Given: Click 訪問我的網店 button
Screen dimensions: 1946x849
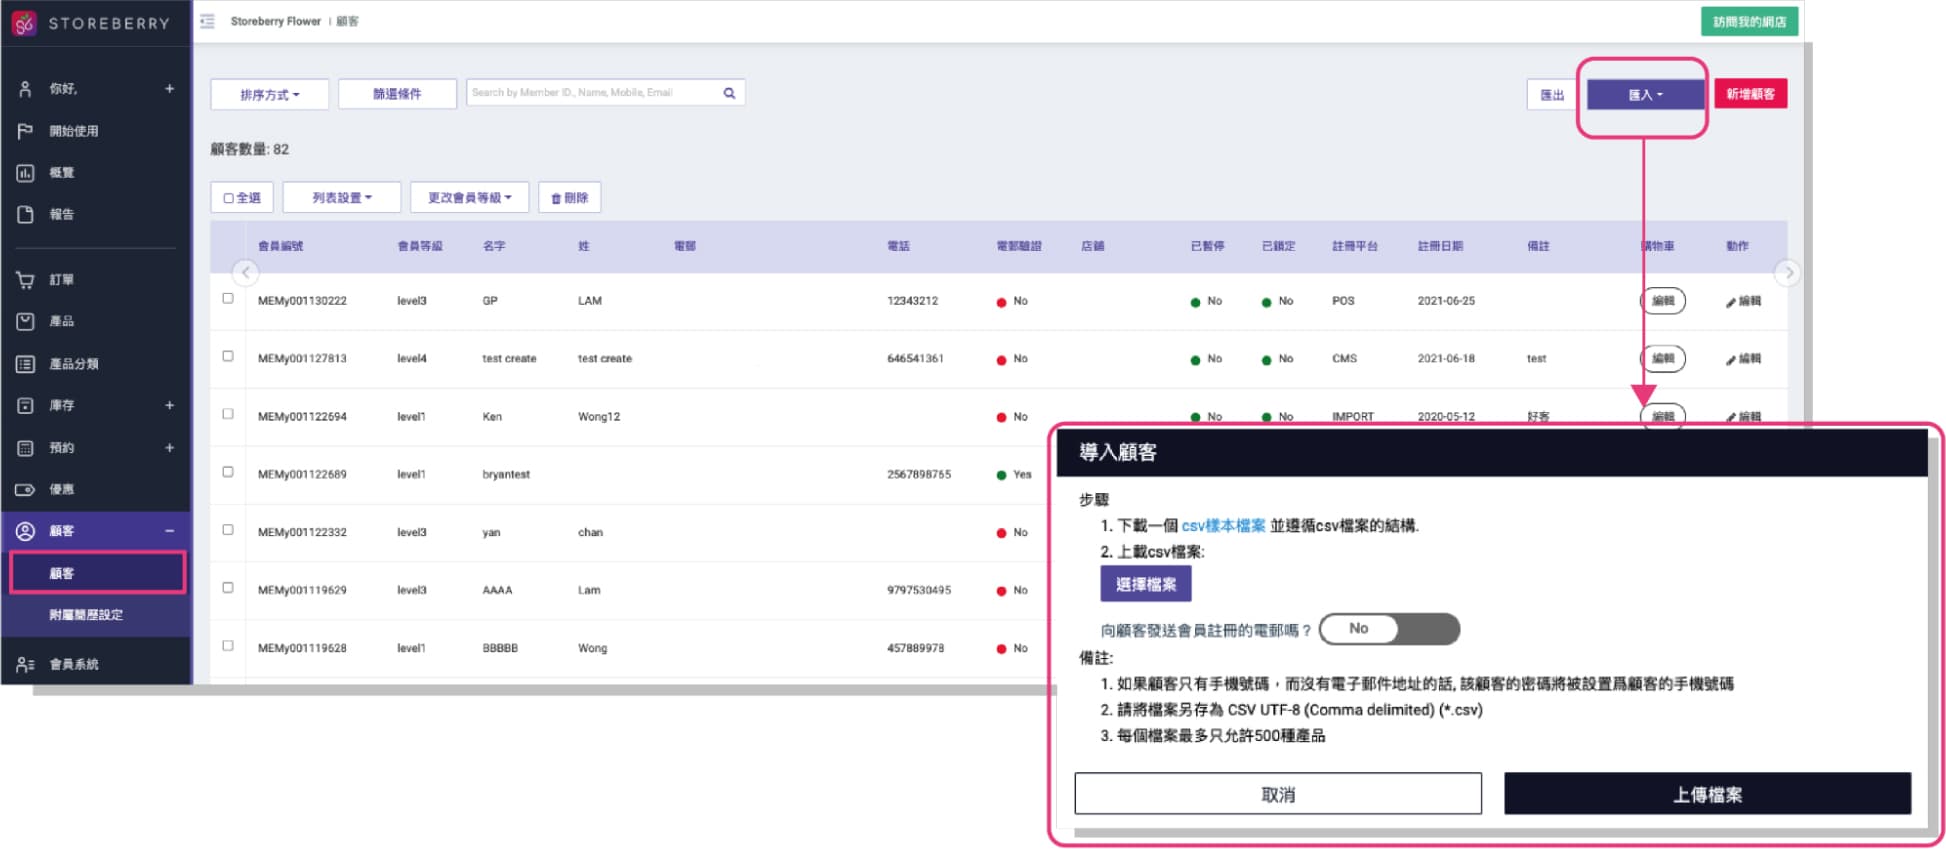Looking at the screenshot, I should tap(1749, 21).
